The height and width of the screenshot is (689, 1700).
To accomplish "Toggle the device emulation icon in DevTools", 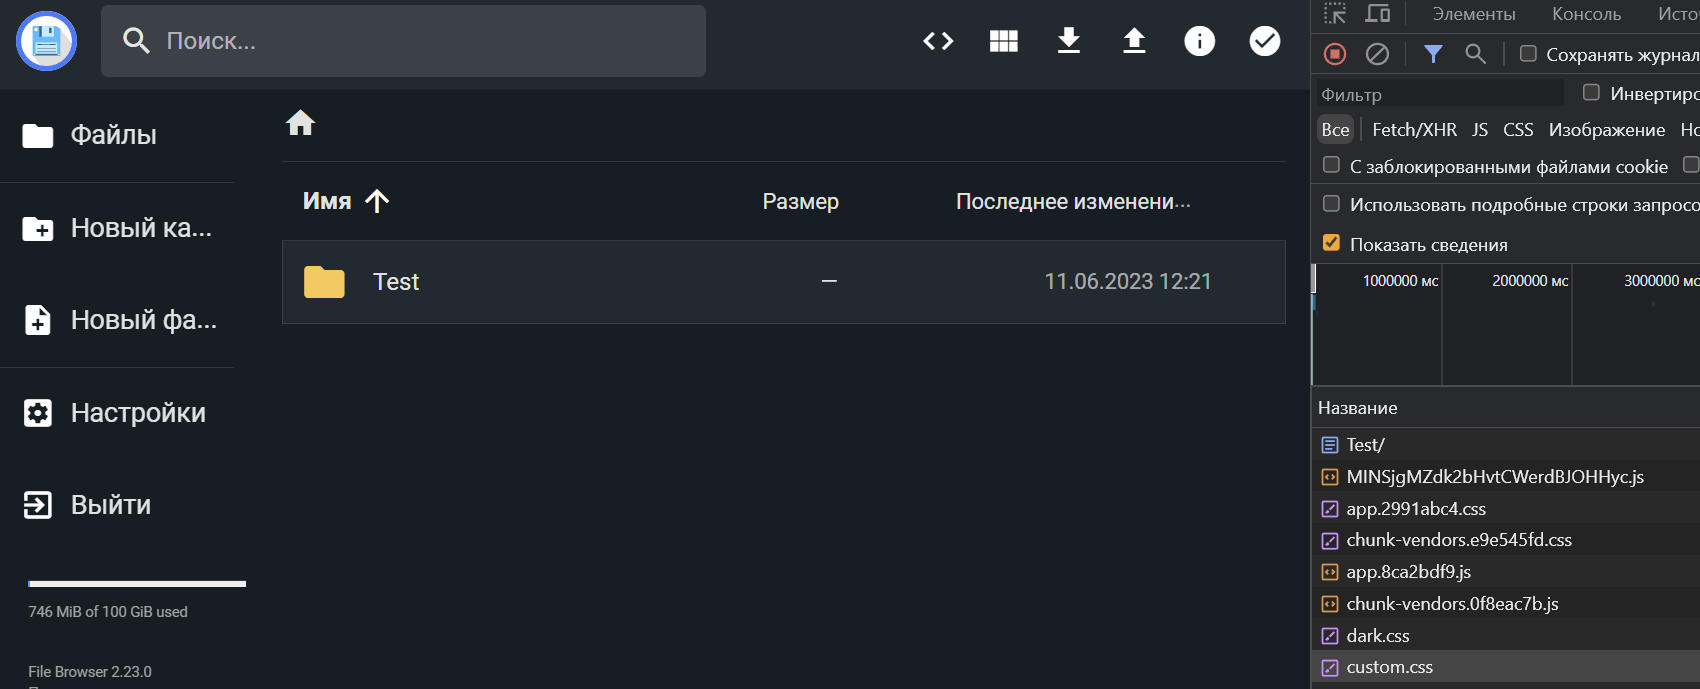I will 1378,13.
